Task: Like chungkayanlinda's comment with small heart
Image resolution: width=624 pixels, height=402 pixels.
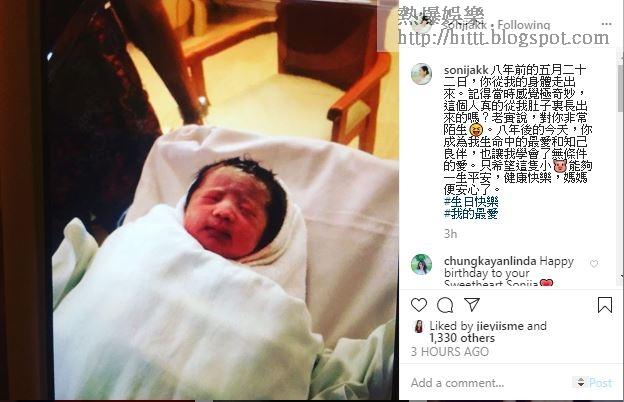Action: coord(594,263)
